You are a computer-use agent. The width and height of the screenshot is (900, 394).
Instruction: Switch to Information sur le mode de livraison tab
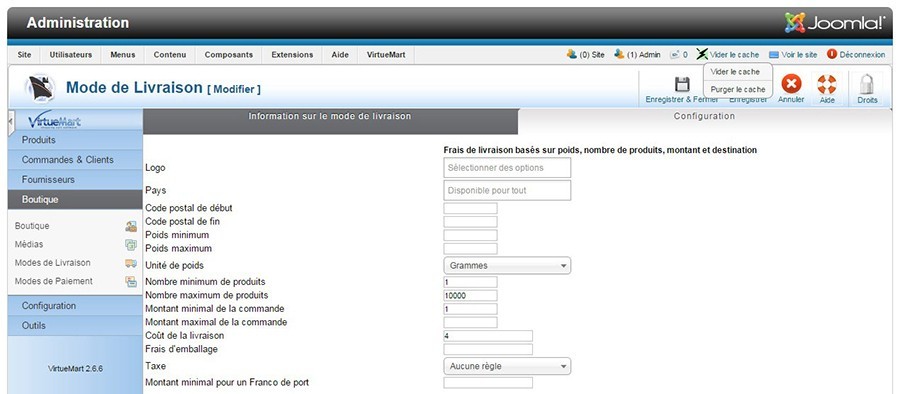click(330, 121)
